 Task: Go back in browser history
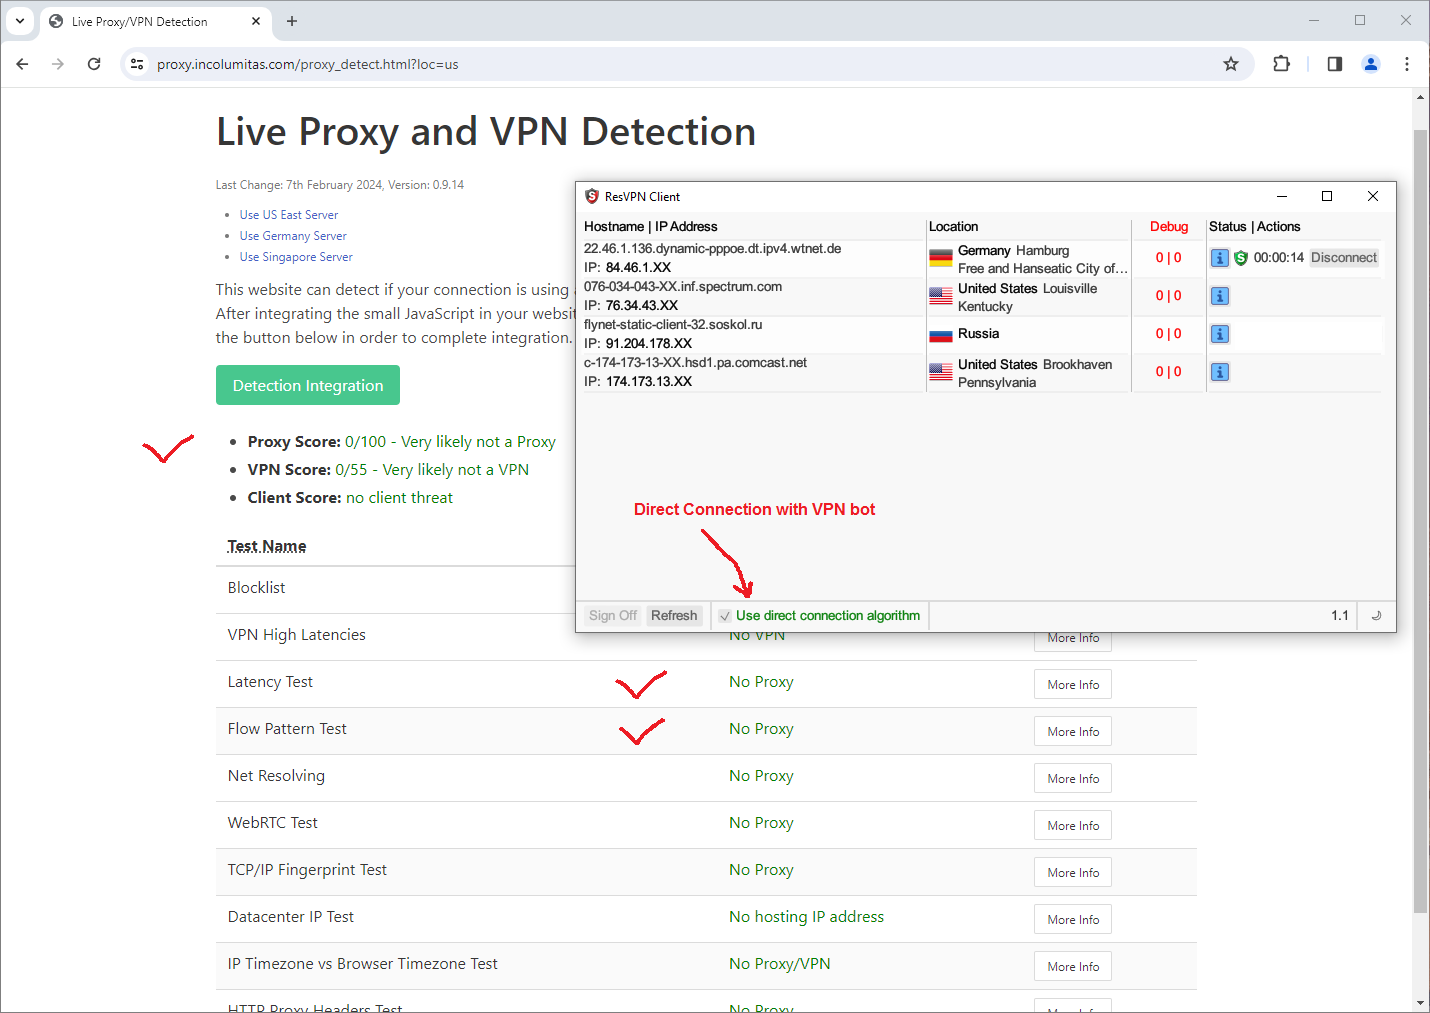(x=22, y=64)
